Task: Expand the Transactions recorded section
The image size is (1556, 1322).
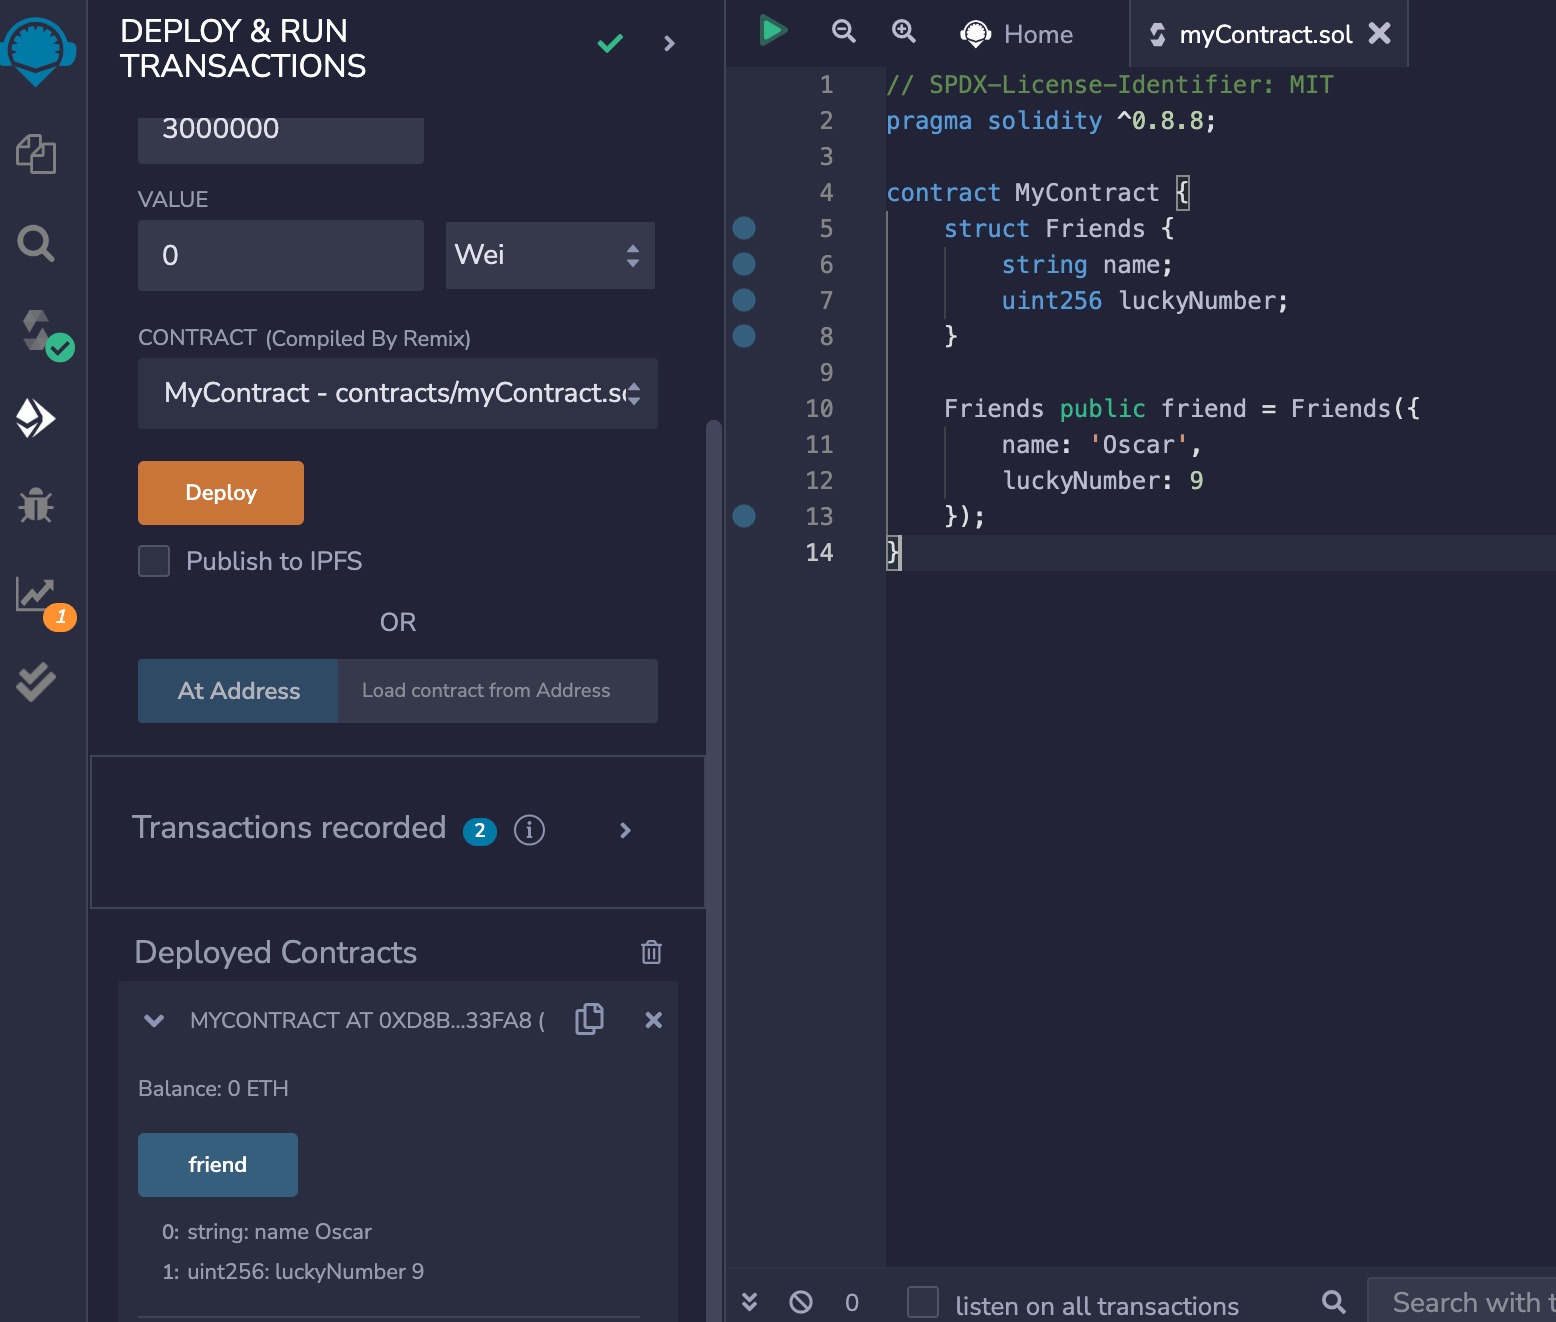Action: pyautogui.click(x=625, y=830)
